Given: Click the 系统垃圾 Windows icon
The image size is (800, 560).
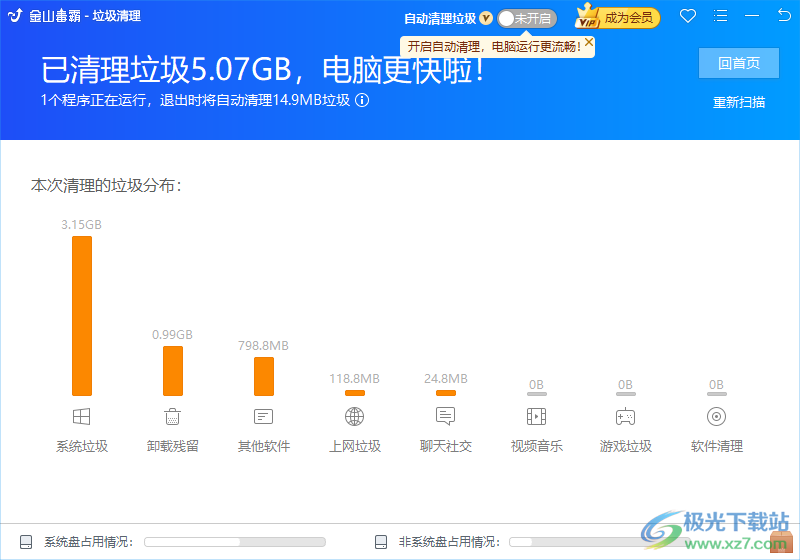Looking at the screenshot, I should pyautogui.click(x=82, y=417).
